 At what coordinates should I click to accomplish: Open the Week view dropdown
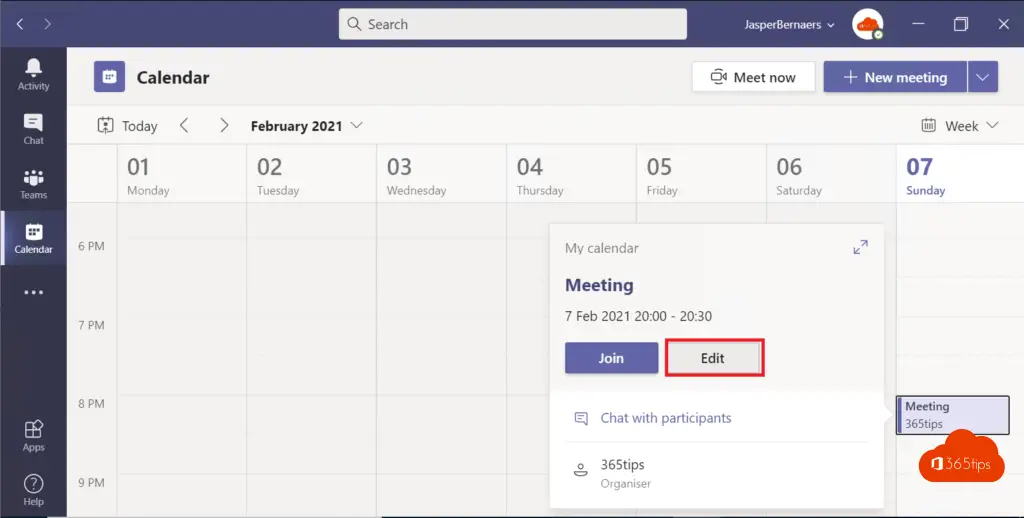point(960,126)
